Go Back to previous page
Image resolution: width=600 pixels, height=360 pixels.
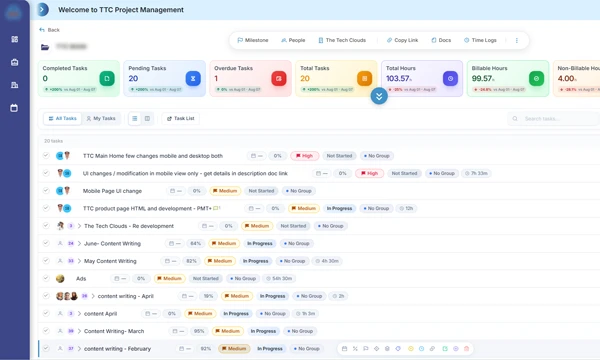tap(49, 30)
